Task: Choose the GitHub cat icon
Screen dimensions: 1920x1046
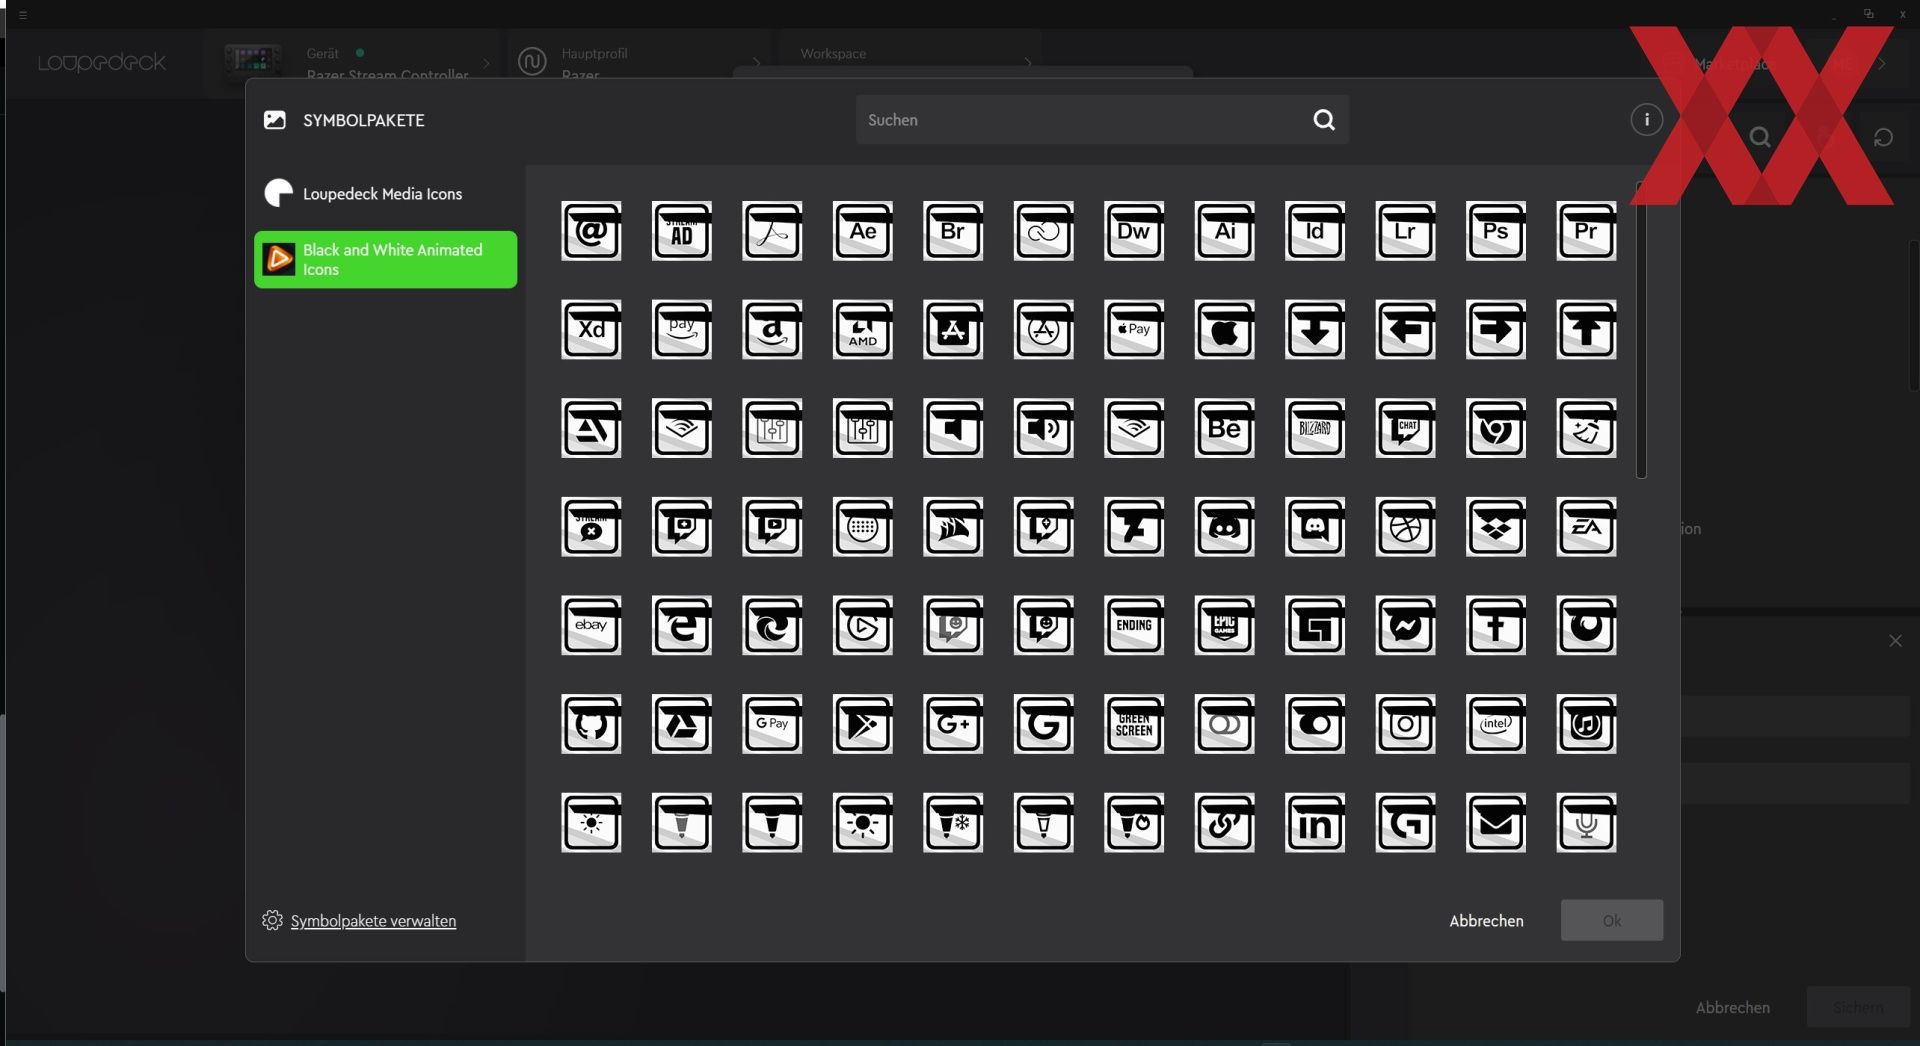Action: click(x=591, y=724)
